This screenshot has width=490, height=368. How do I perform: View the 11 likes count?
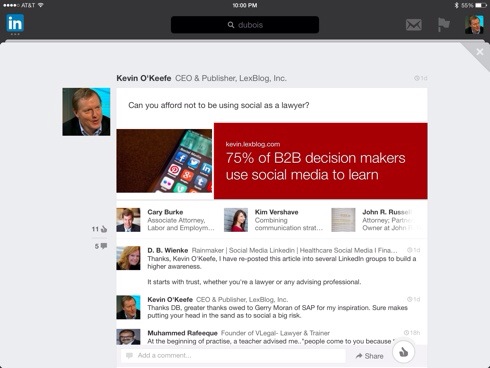tap(99, 229)
